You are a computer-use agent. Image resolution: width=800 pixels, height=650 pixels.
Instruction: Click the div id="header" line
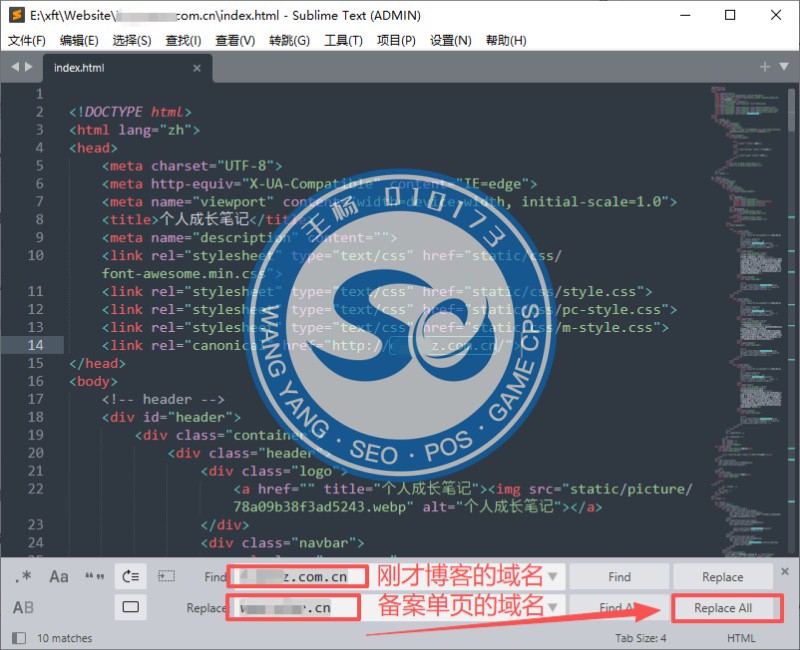171,417
